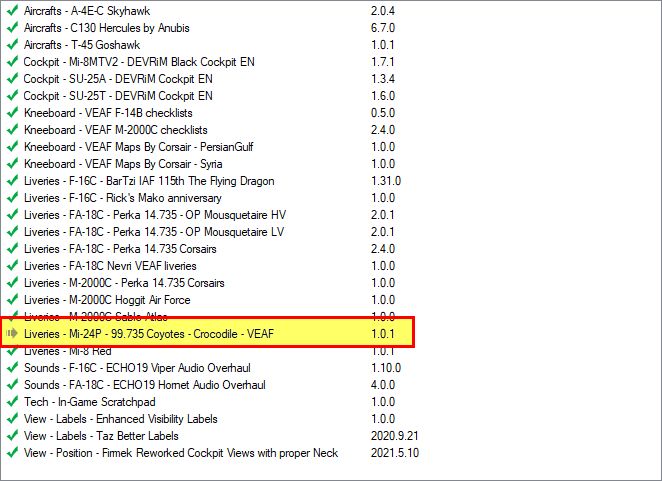This screenshot has height=481, width=662.
Task: Click the green check for OP Mousquetaire LV
Action: click(12, 231)
